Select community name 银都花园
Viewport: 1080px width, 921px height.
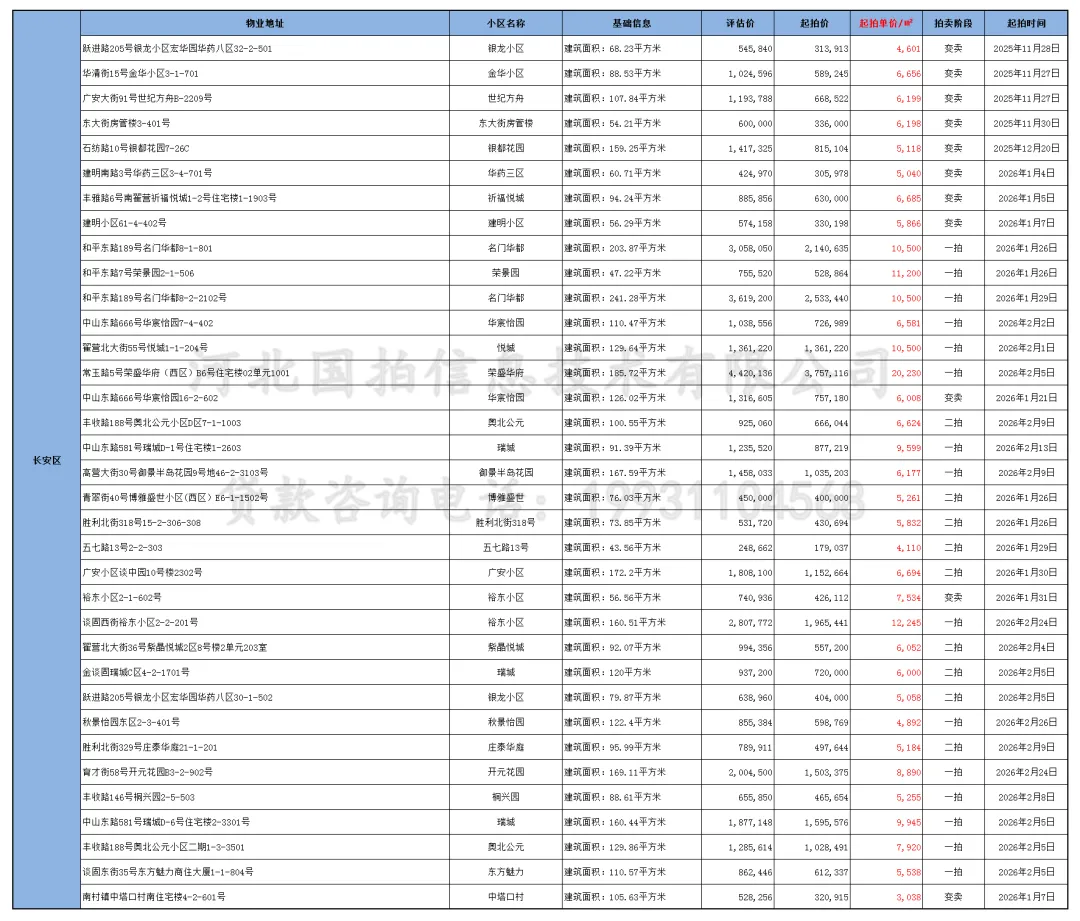[506, 148]
